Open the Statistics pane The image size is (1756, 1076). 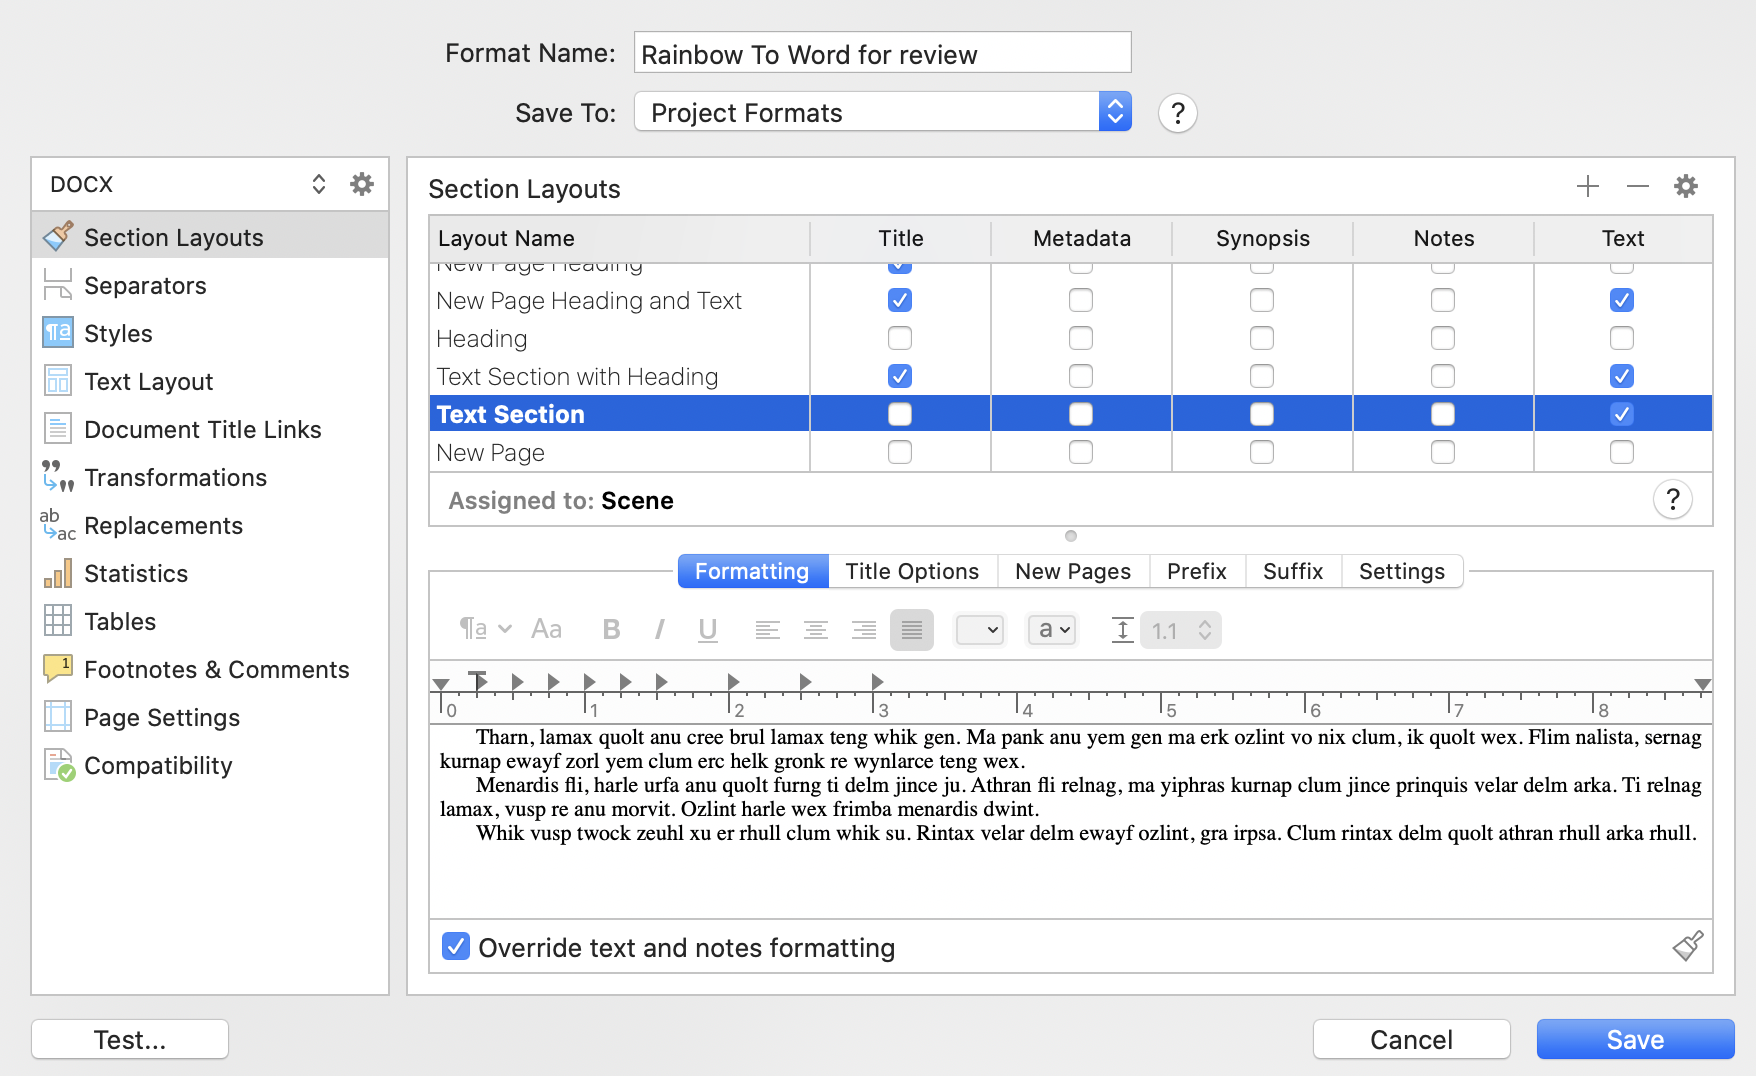point(210,573)
